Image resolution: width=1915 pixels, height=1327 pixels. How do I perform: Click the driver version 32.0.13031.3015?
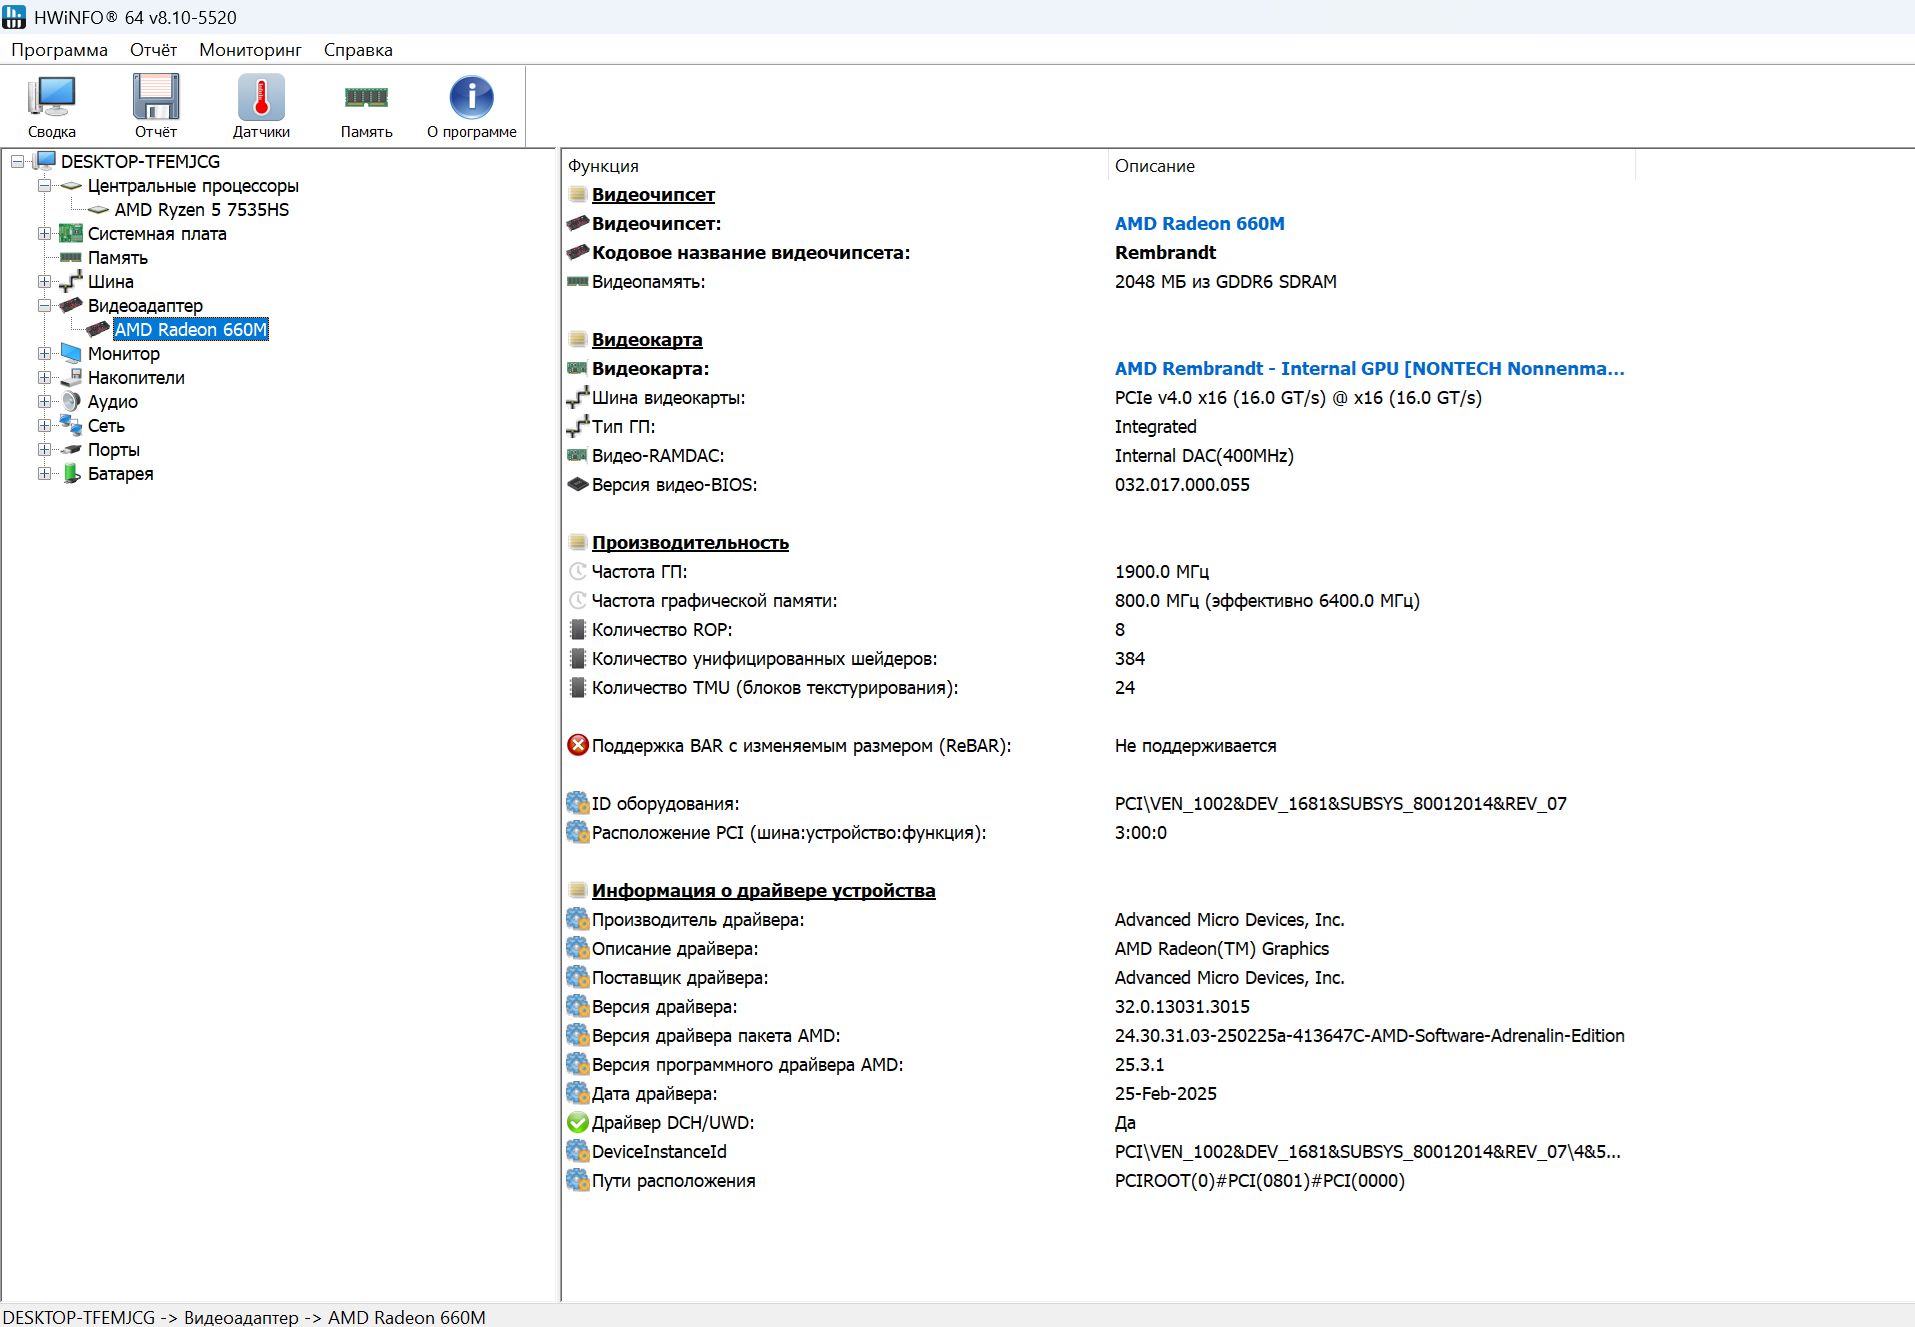(1182, 1006)
